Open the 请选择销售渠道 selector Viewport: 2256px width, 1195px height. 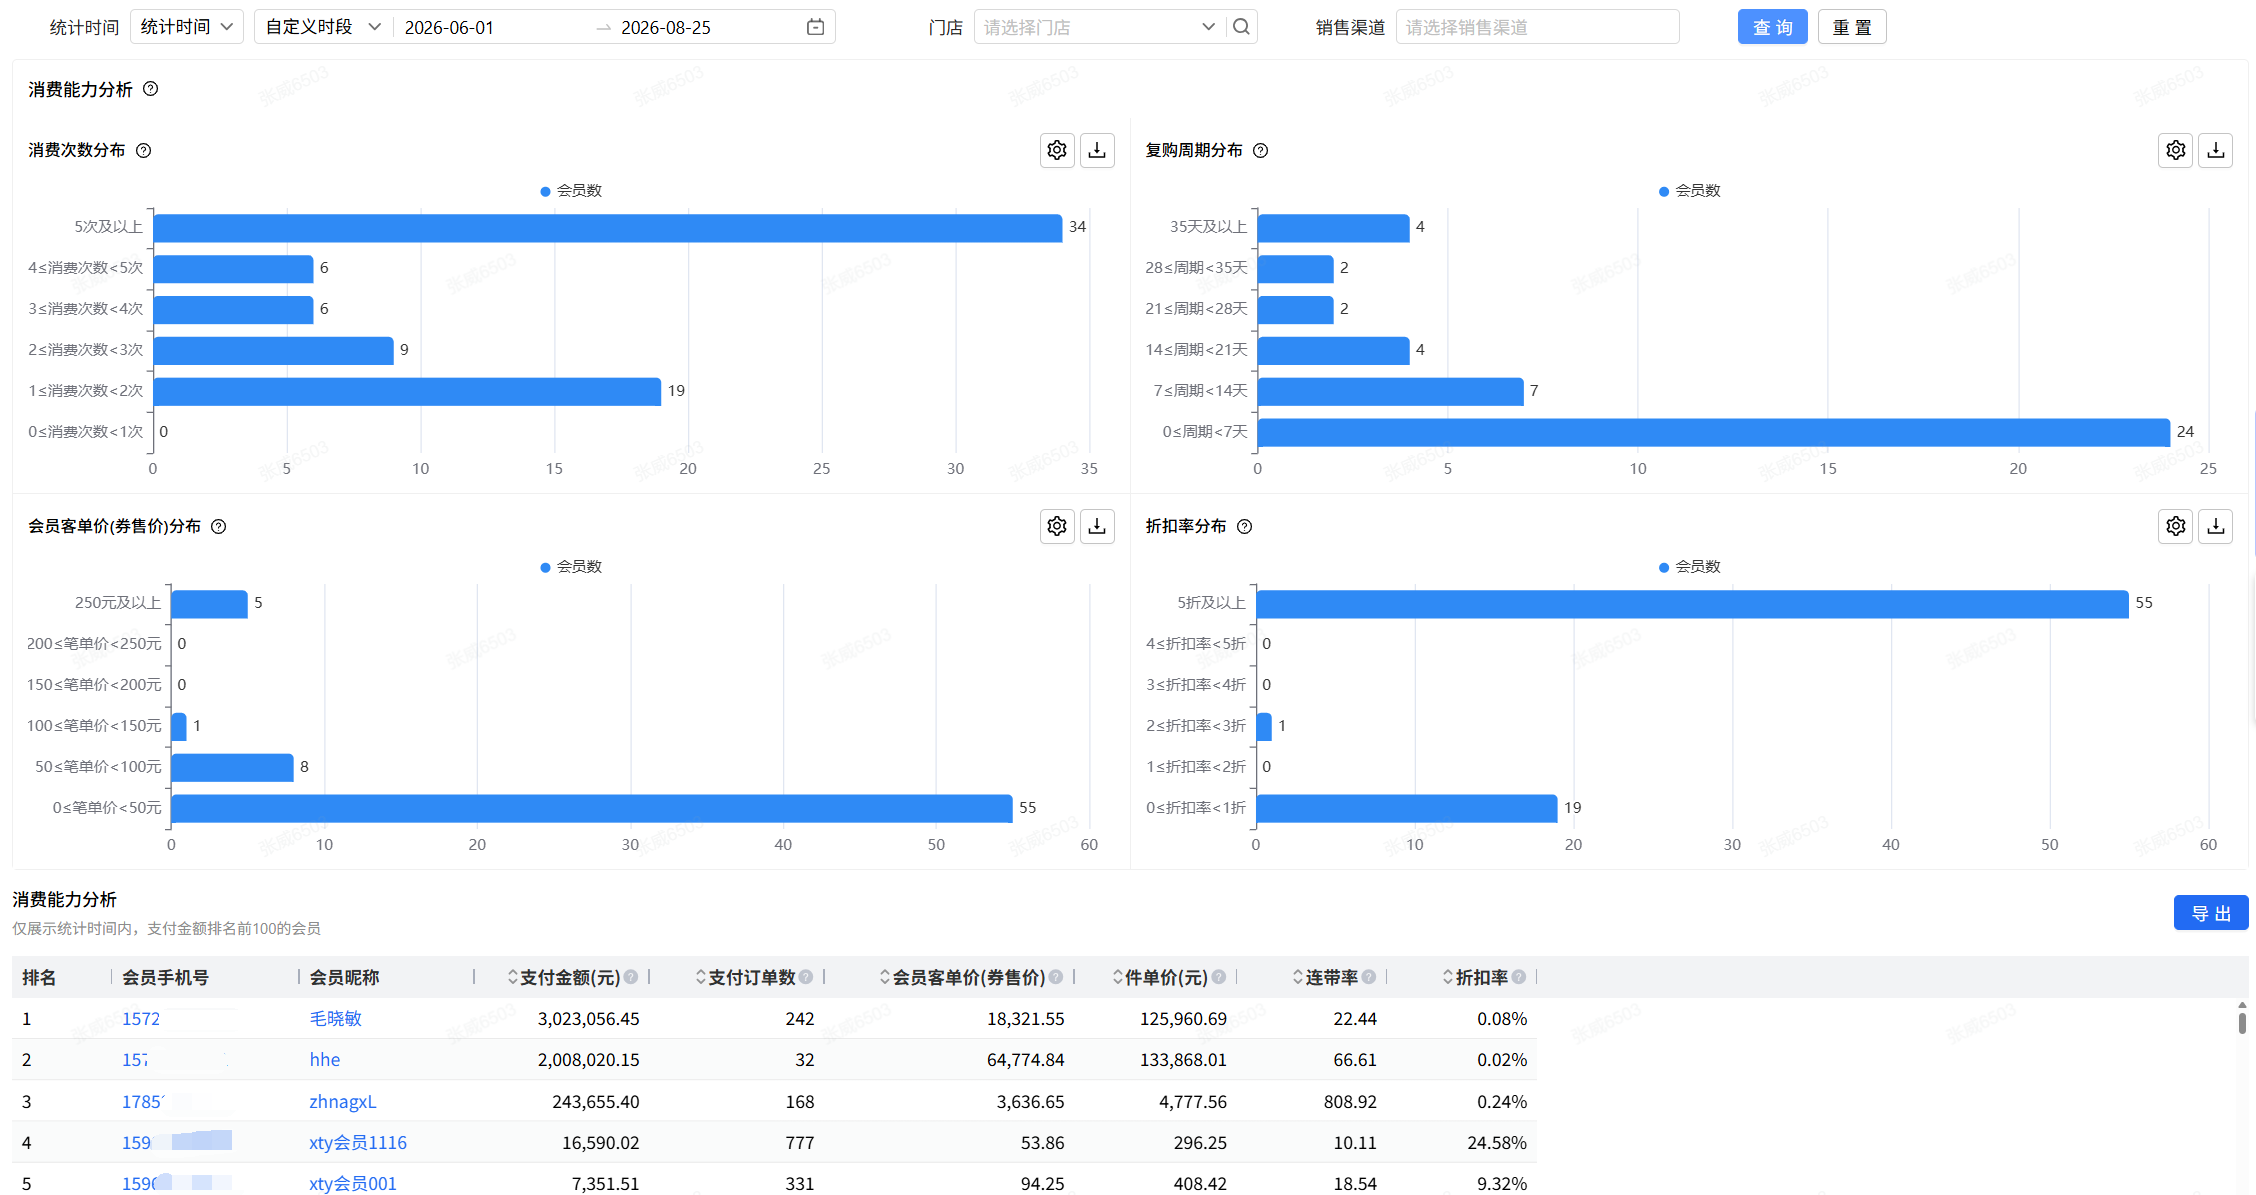click(x=1537, y=27)
